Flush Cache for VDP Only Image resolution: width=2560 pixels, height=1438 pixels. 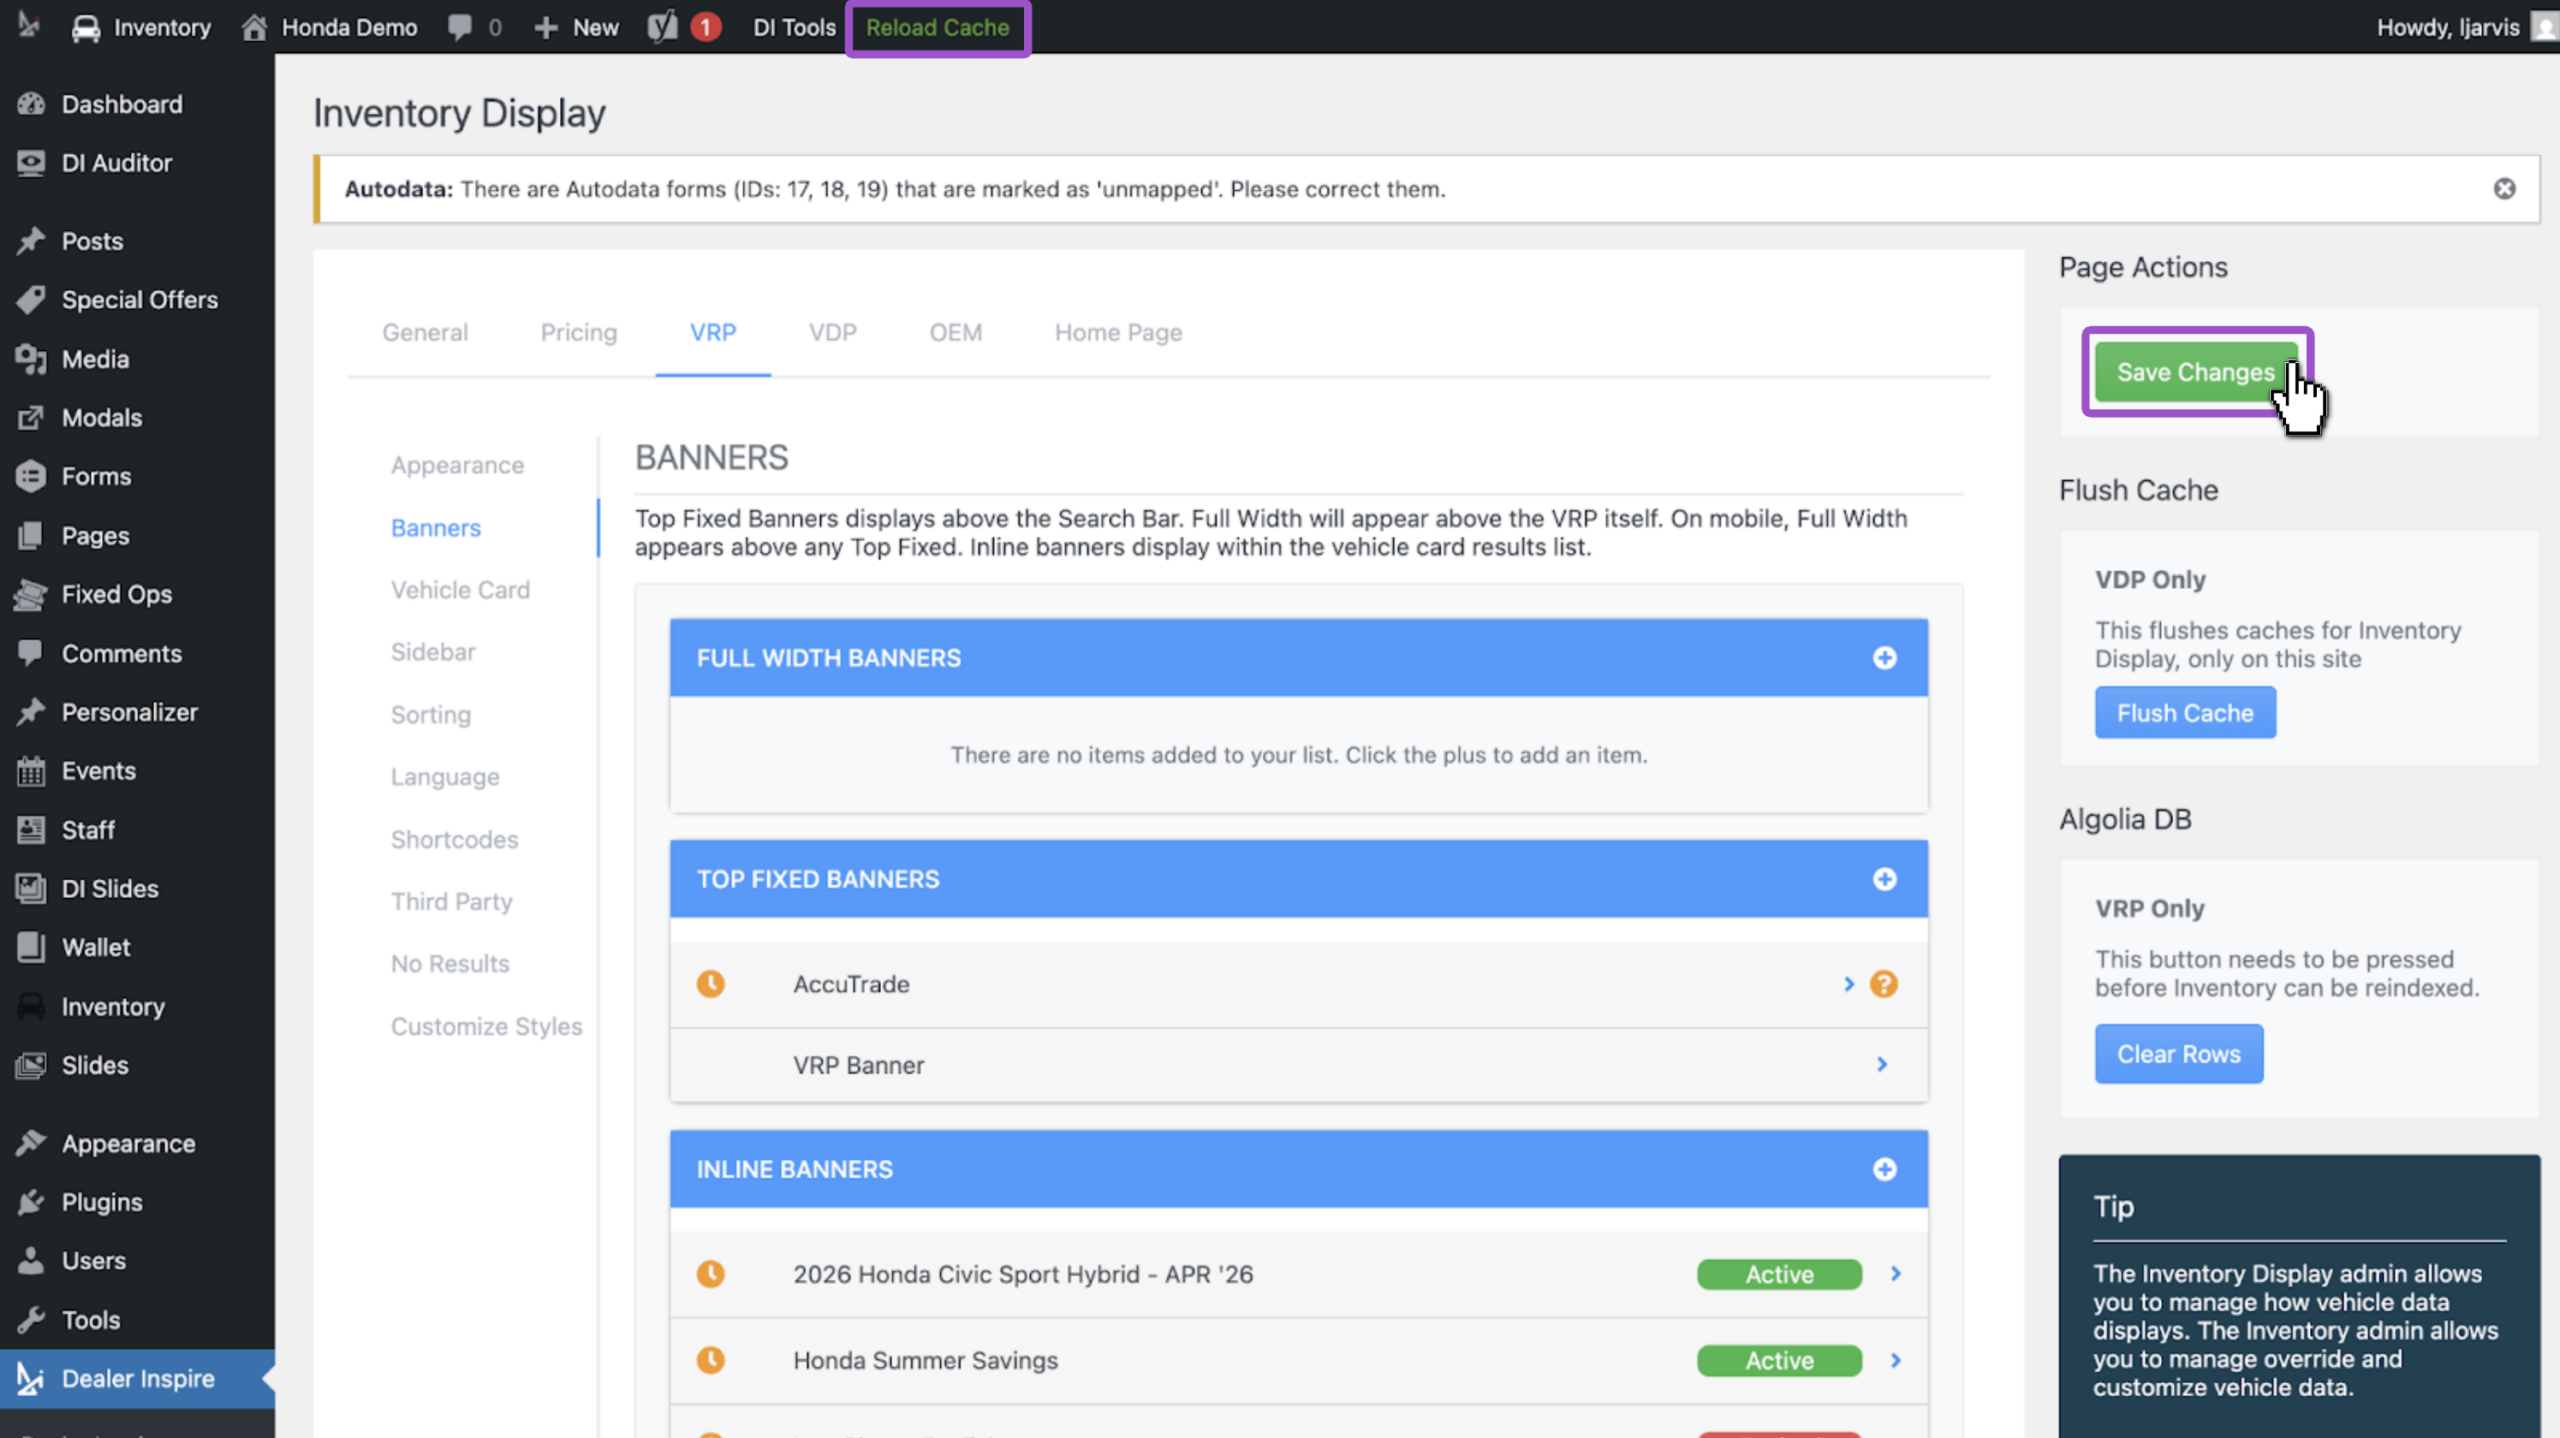[2185, 713]
